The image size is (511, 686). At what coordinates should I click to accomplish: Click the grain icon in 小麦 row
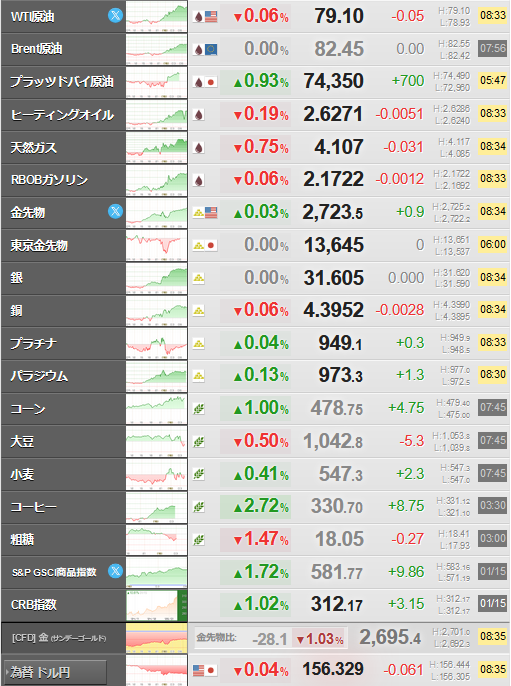pyautogui.click(x=199, y=474)
